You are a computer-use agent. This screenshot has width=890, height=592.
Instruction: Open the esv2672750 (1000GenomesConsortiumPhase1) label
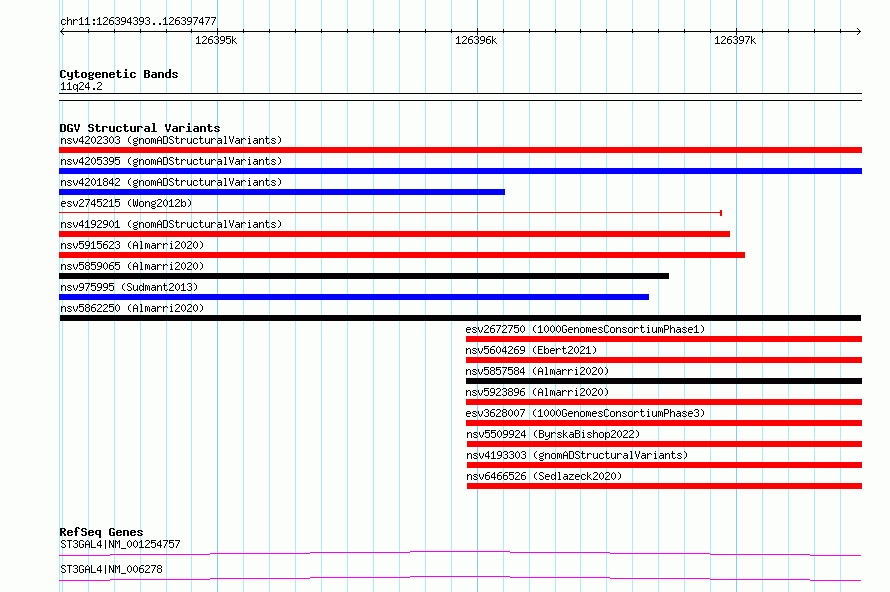click(585, 329)
